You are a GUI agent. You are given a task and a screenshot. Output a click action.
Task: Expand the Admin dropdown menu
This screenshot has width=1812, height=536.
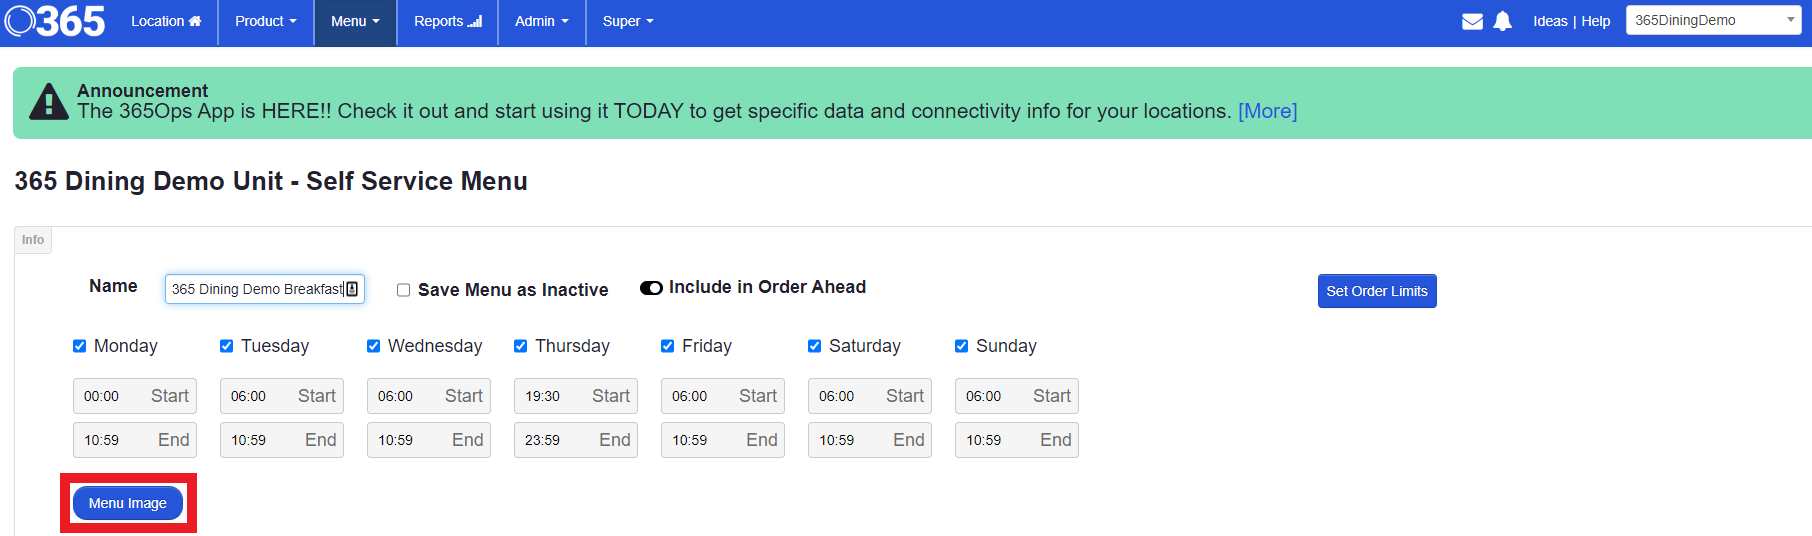coord(541,21)
